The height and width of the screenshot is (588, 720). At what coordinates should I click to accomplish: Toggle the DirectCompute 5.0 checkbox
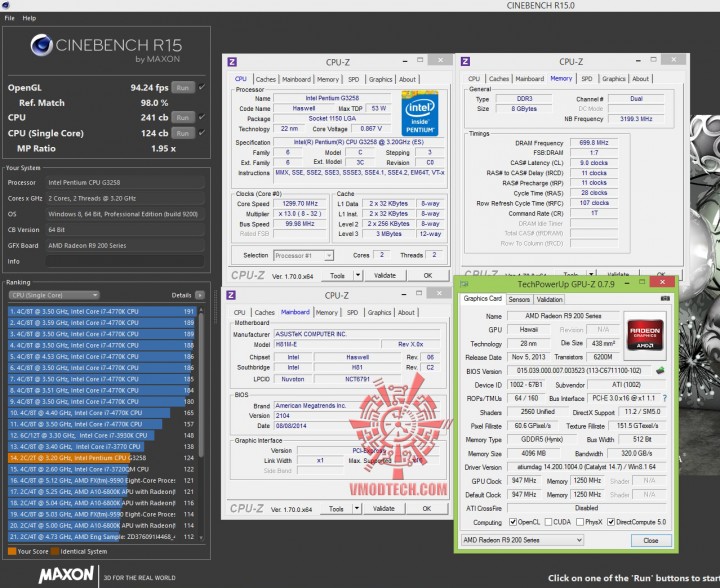pos(611,522)
